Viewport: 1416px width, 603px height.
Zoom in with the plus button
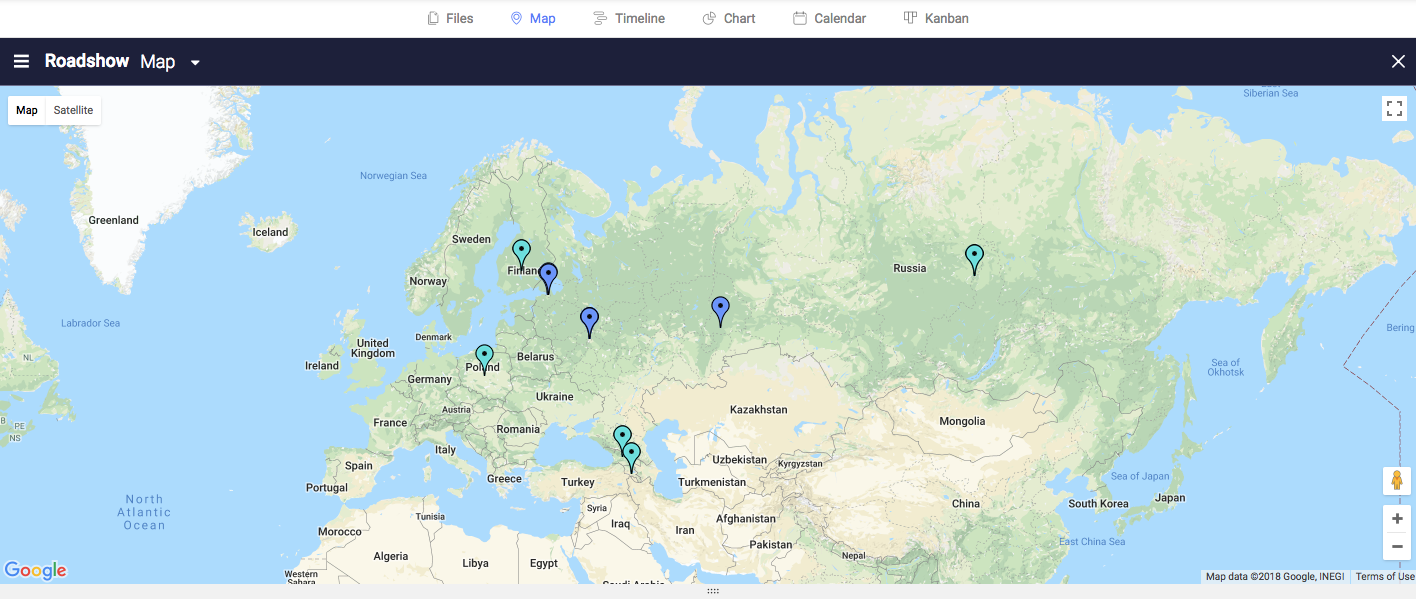(x=1397, y=519)
